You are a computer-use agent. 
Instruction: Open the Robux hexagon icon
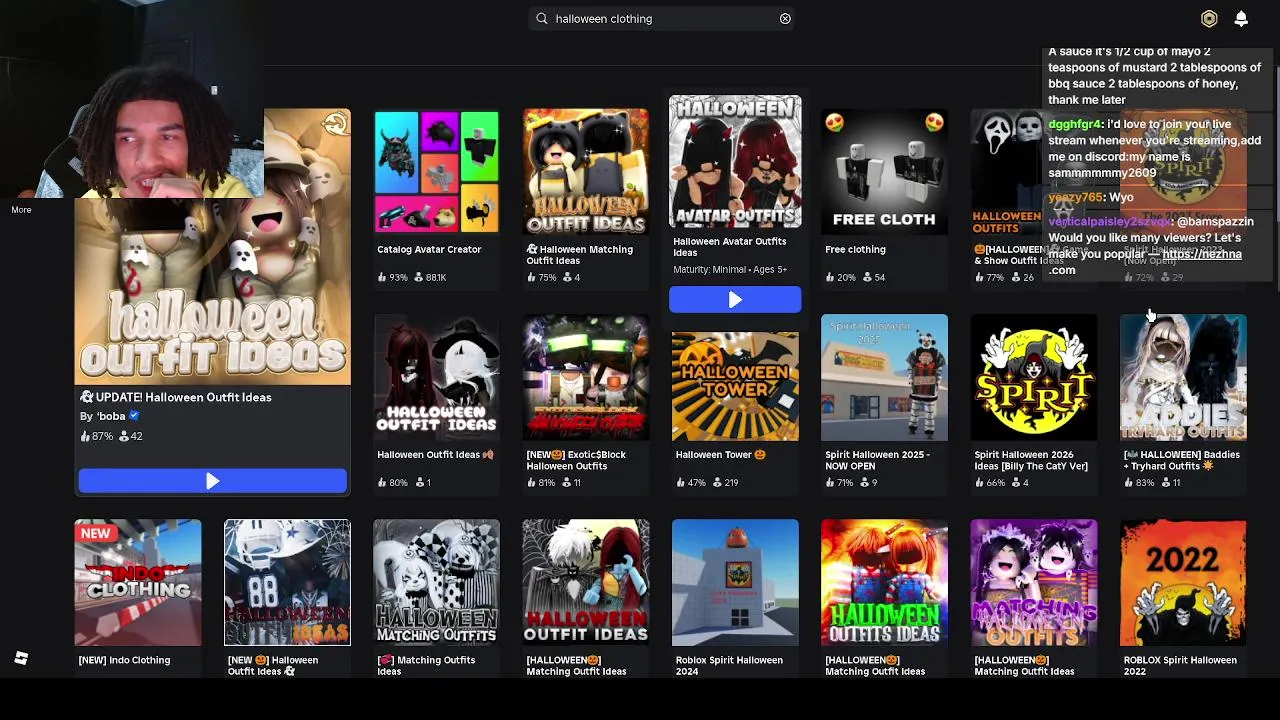(1209, 18)
